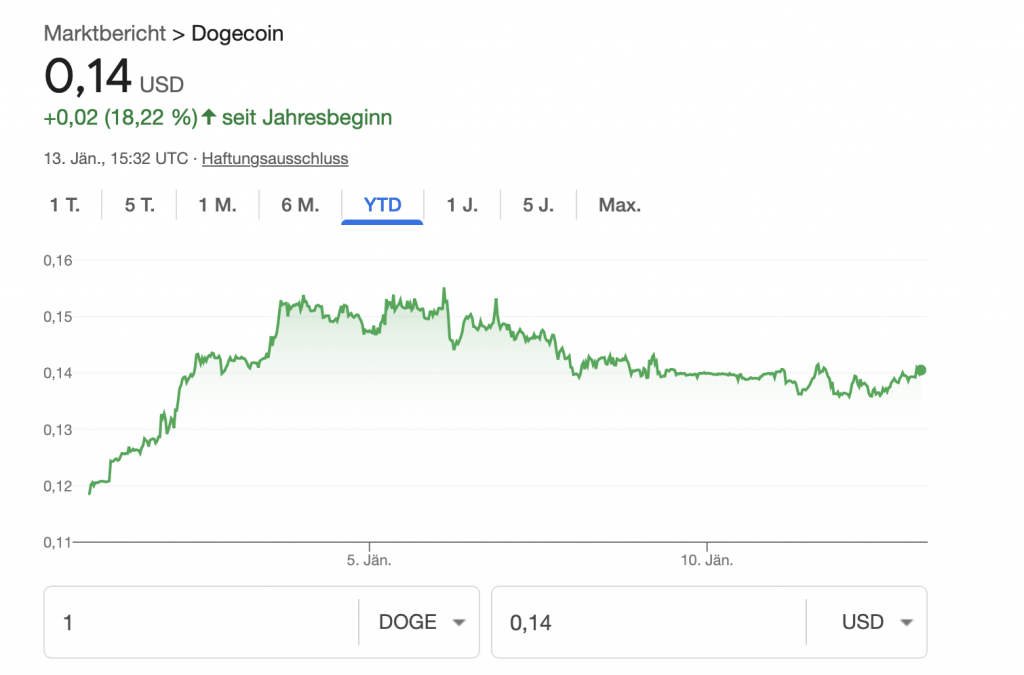
Task: Switch to the 5 T. range tab
Action: 140,205
